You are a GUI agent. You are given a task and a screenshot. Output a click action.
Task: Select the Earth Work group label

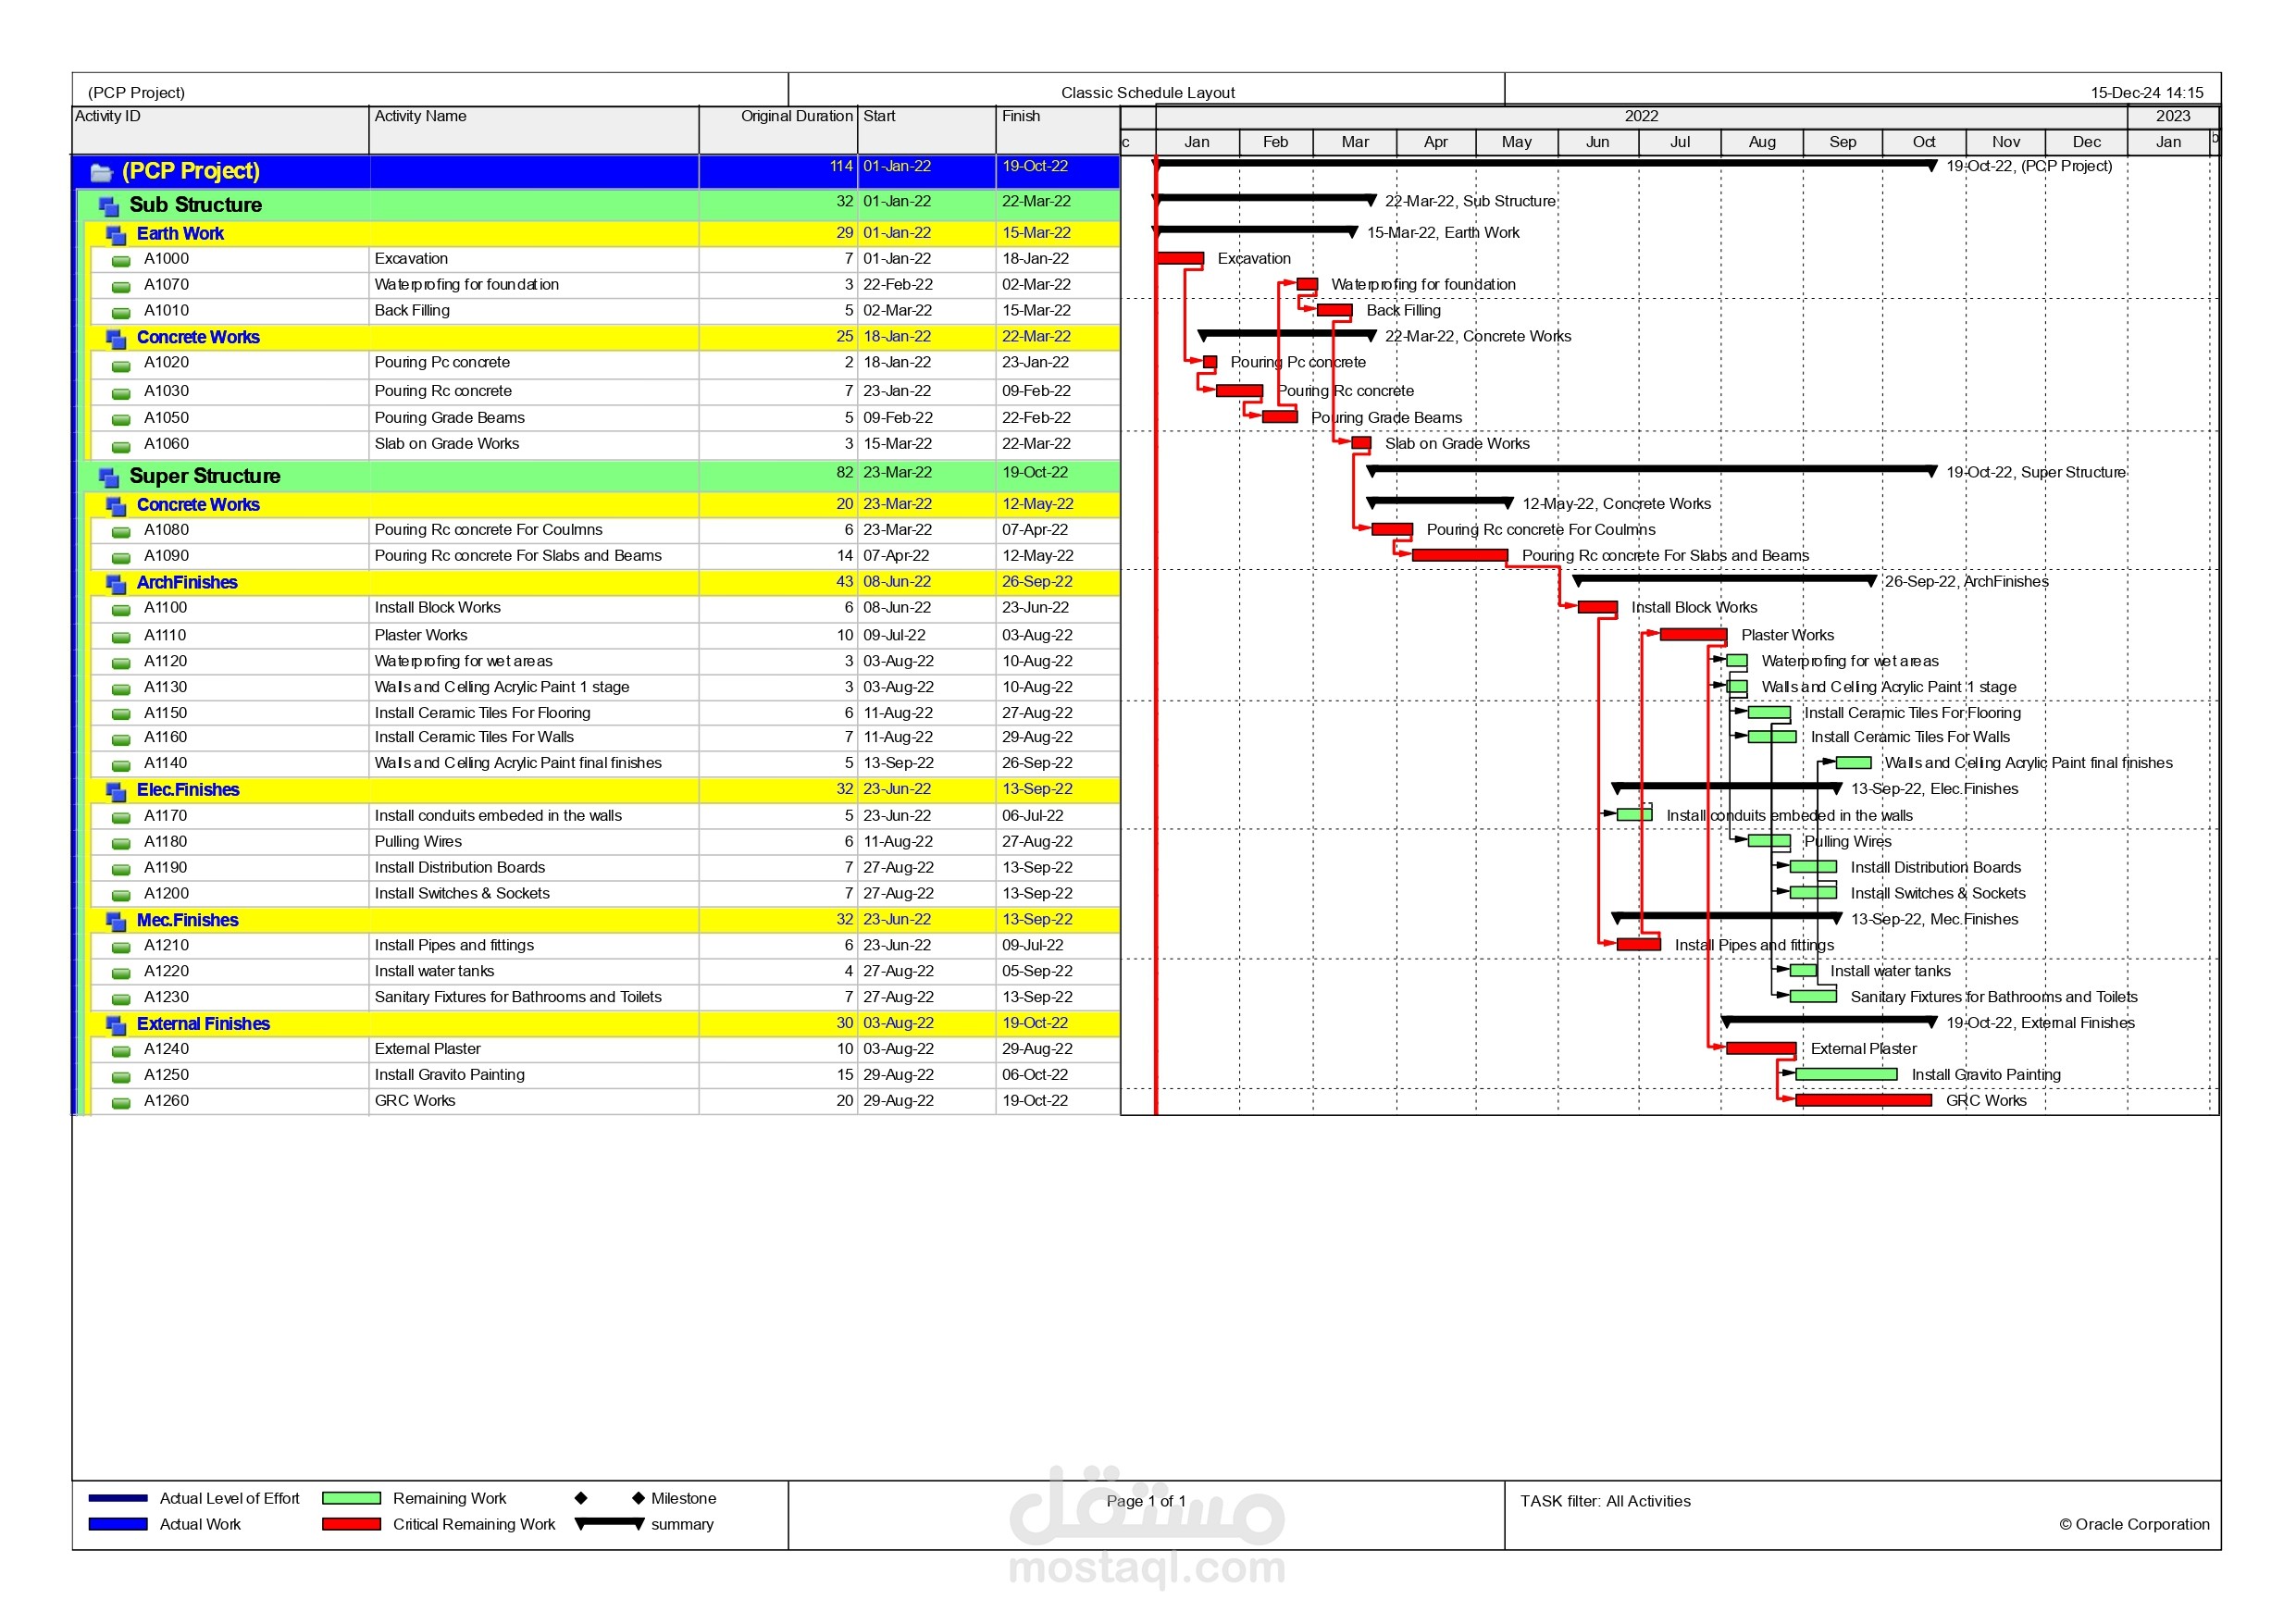point(180,234)
